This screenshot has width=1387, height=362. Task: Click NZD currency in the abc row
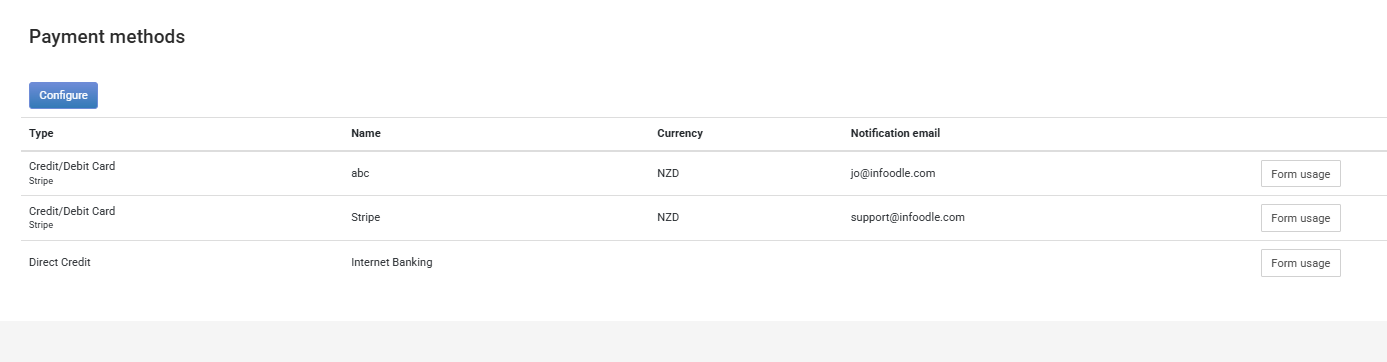click(x=668, y=173)
